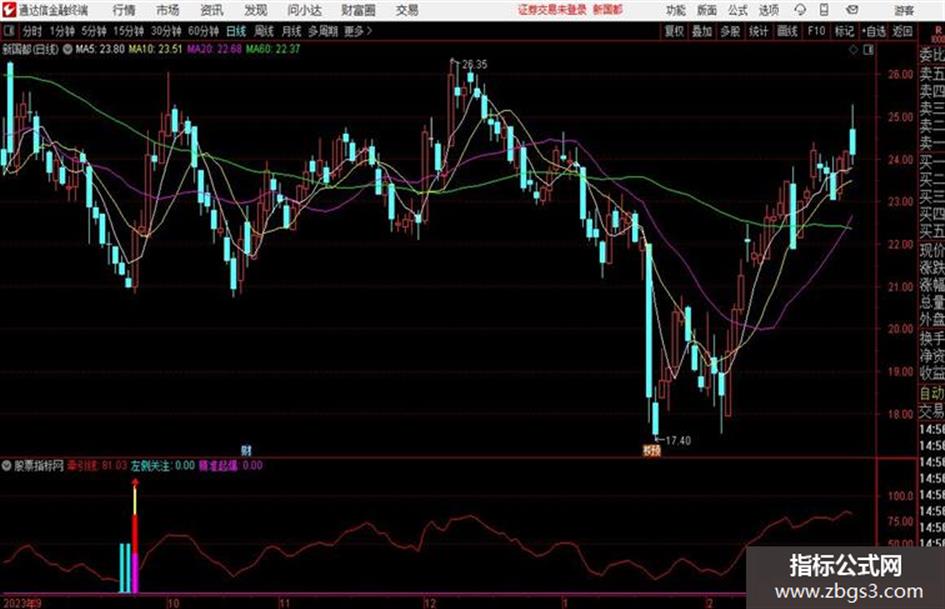Open the mobile phone icon in title bar
This screenshot has height=609, width=945.
pyautogui.click(x=824, y=10)
